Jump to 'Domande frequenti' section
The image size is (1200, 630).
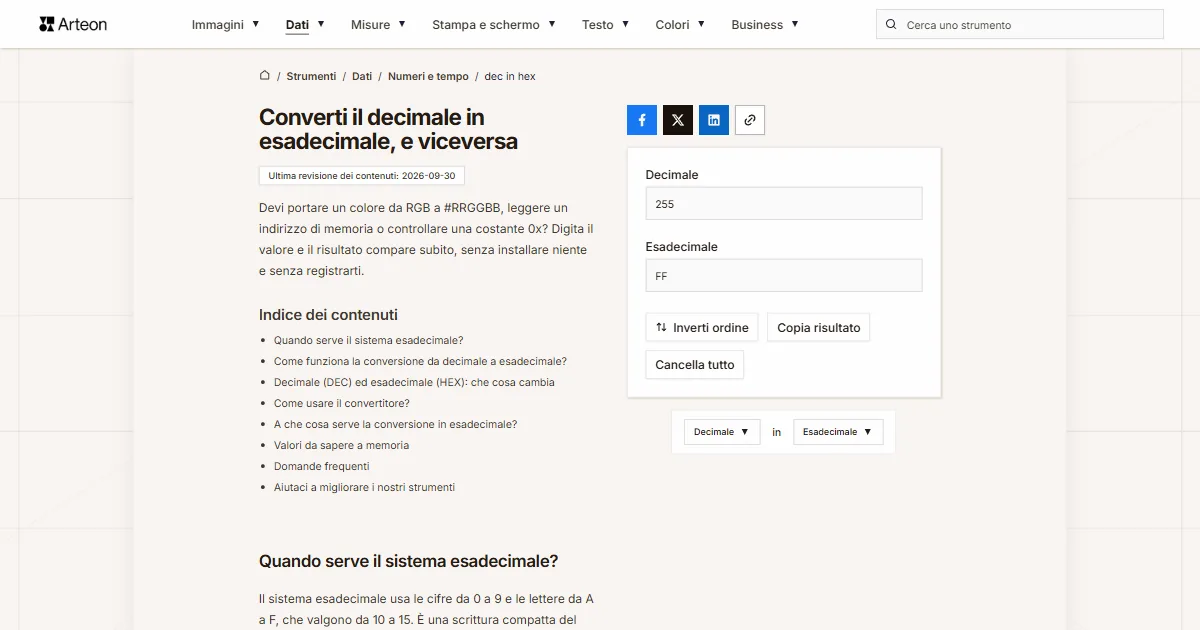click(322, 466)
